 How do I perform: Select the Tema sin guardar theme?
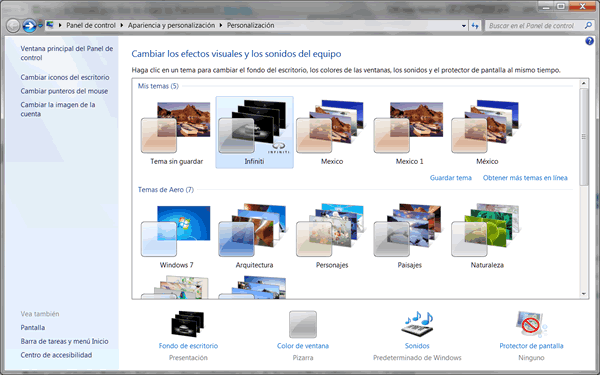point(176,132)
